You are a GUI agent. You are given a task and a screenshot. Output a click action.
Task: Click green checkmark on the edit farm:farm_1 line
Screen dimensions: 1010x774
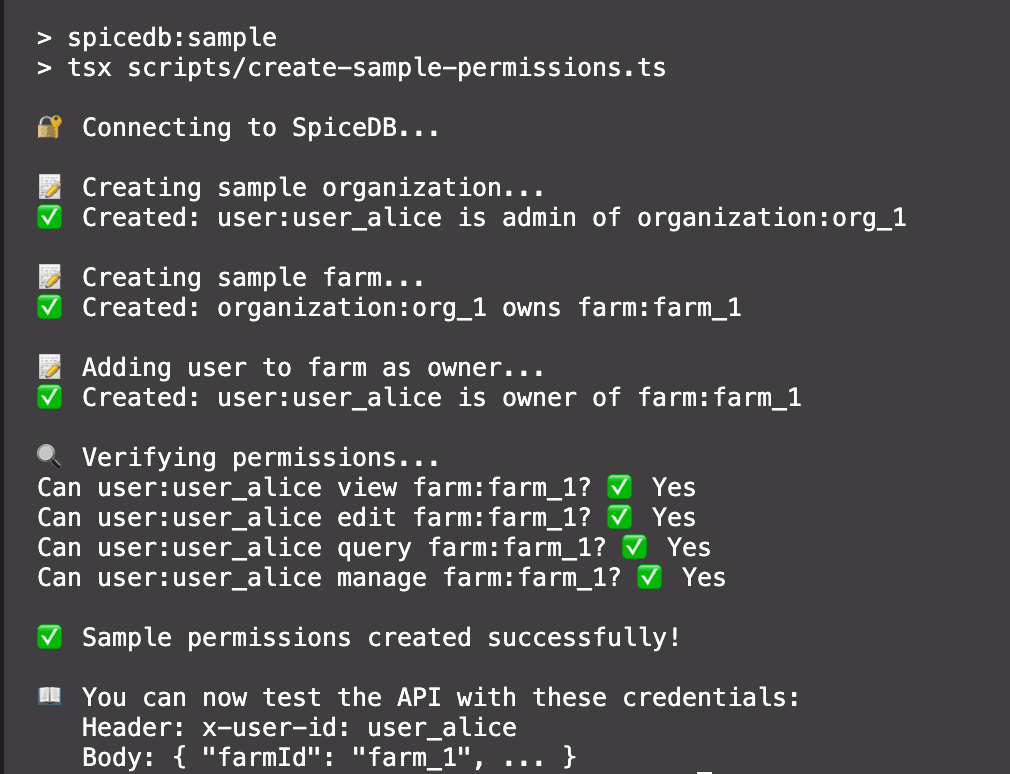pos(620,517)
